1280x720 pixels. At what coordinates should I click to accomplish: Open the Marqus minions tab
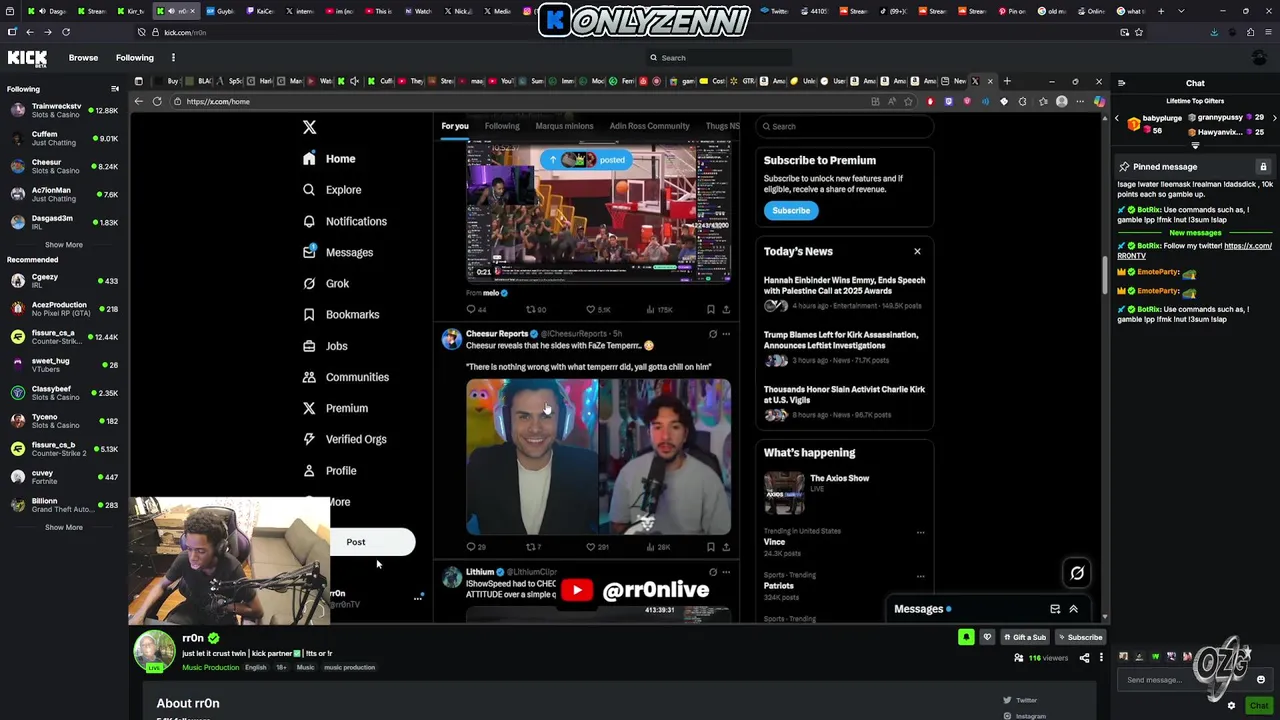pyautogui.click(x=564, y=126)
